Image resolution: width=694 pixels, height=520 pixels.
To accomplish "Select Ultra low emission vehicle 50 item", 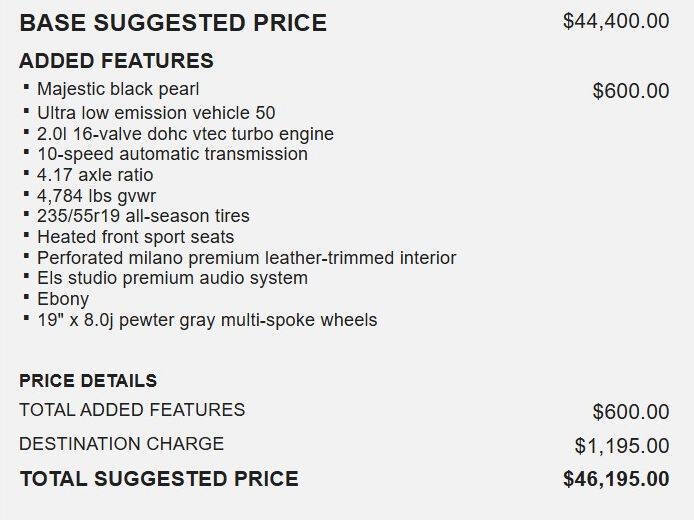I will (156, 113).
